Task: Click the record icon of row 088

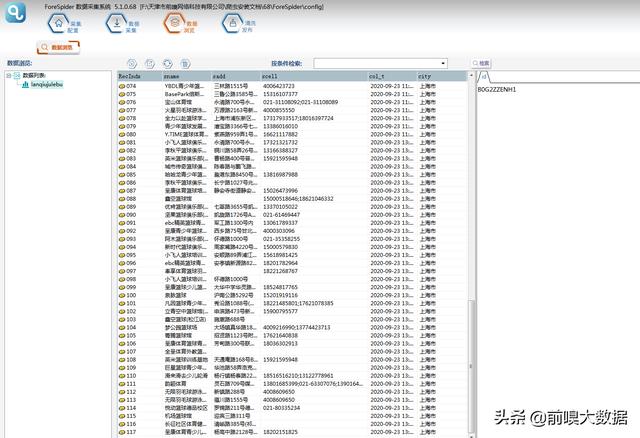Action: coord(122,199)
